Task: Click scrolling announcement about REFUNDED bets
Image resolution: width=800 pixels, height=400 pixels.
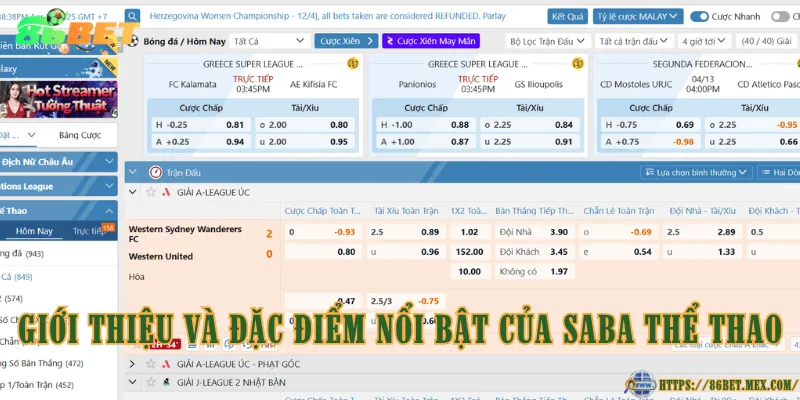Action: (328, 16)
